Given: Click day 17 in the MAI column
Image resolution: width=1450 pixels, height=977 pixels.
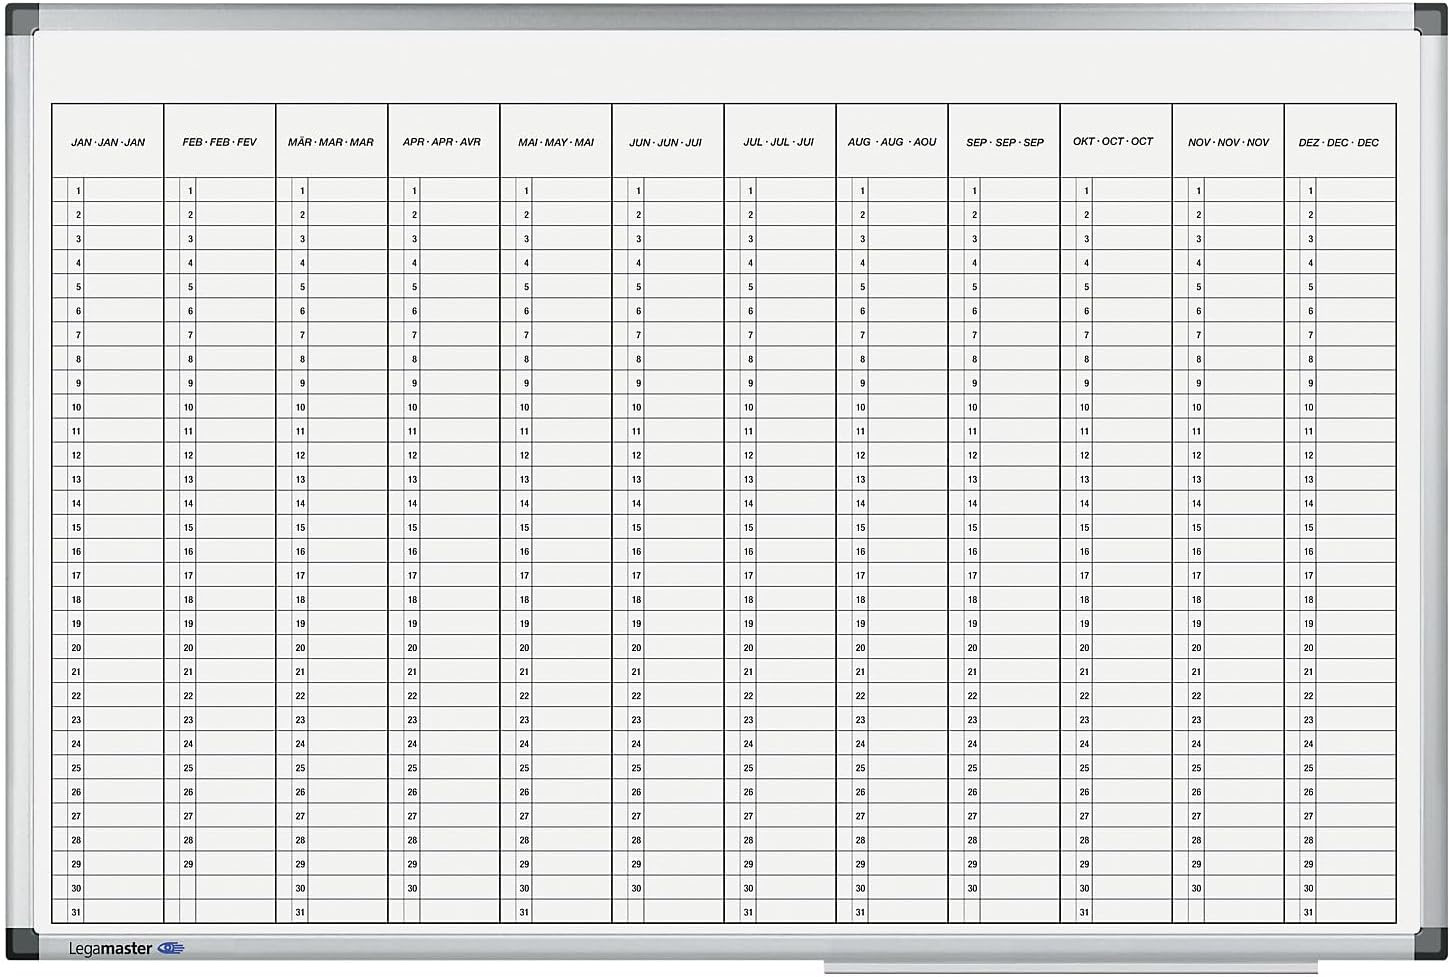Looking at the screenshot, I should tap(524, 575).
